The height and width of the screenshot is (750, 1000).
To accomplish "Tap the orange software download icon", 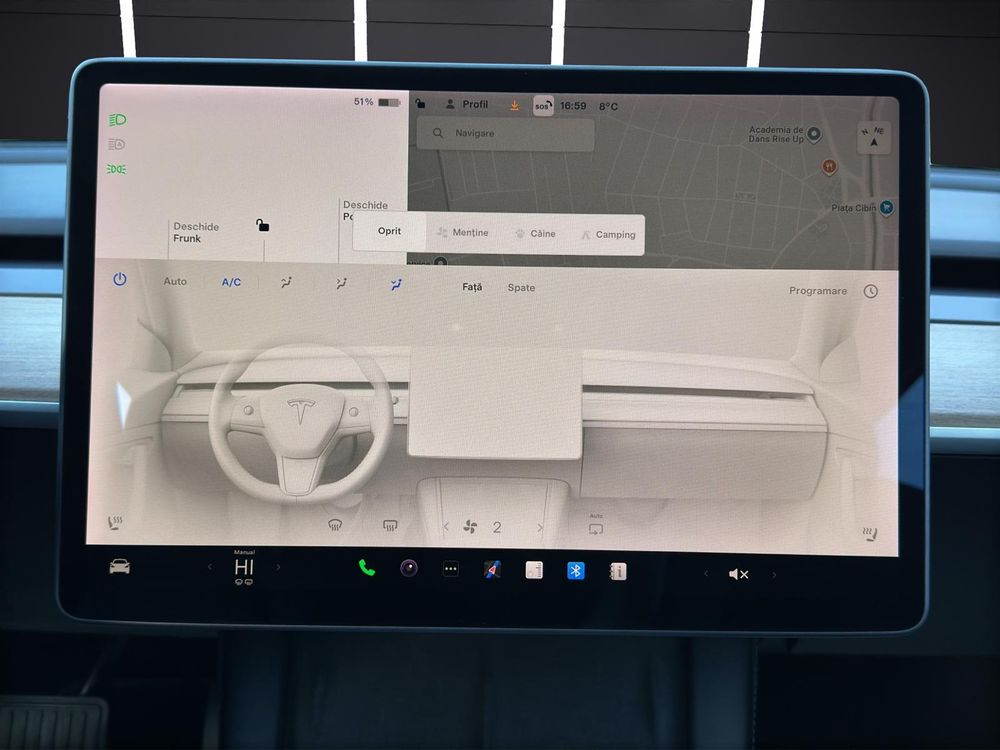I will (514, 105).
